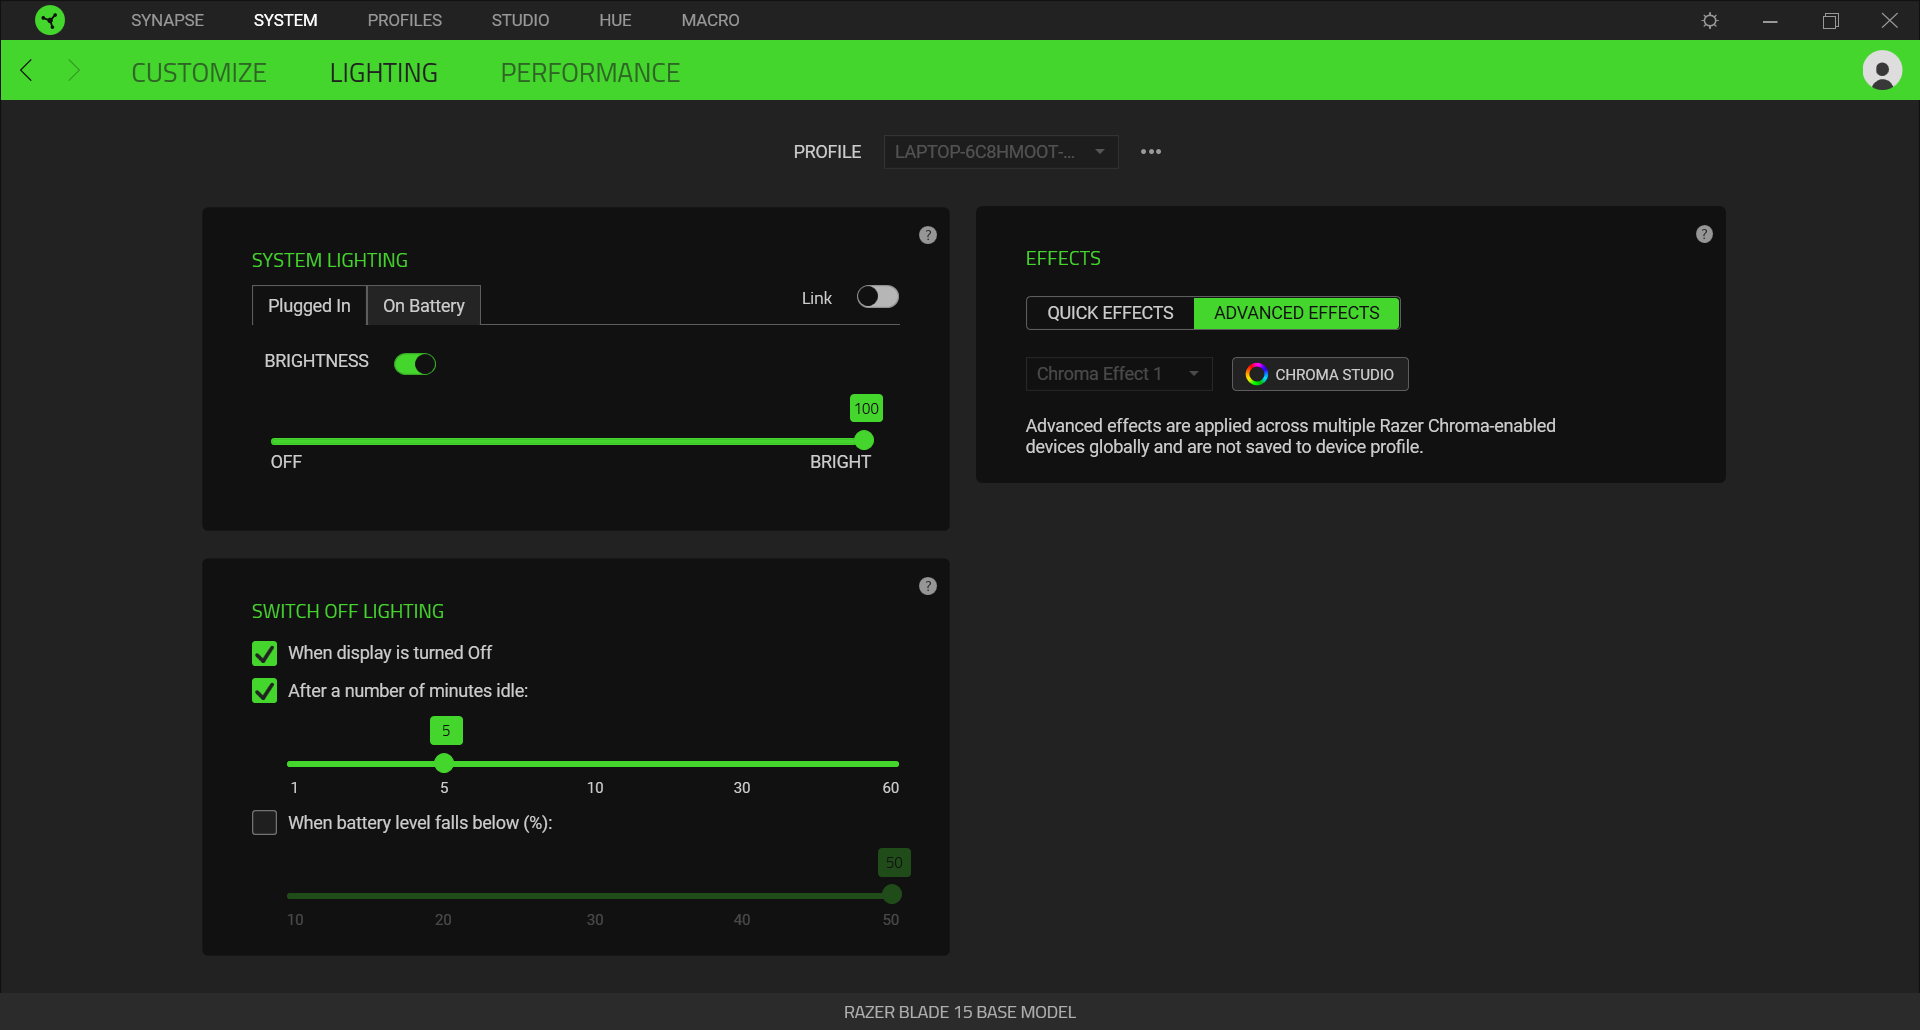This screenshot has width=1920, height=1030.
Task: Click the 20 mark on battery slider
Action: click(443, 920)
